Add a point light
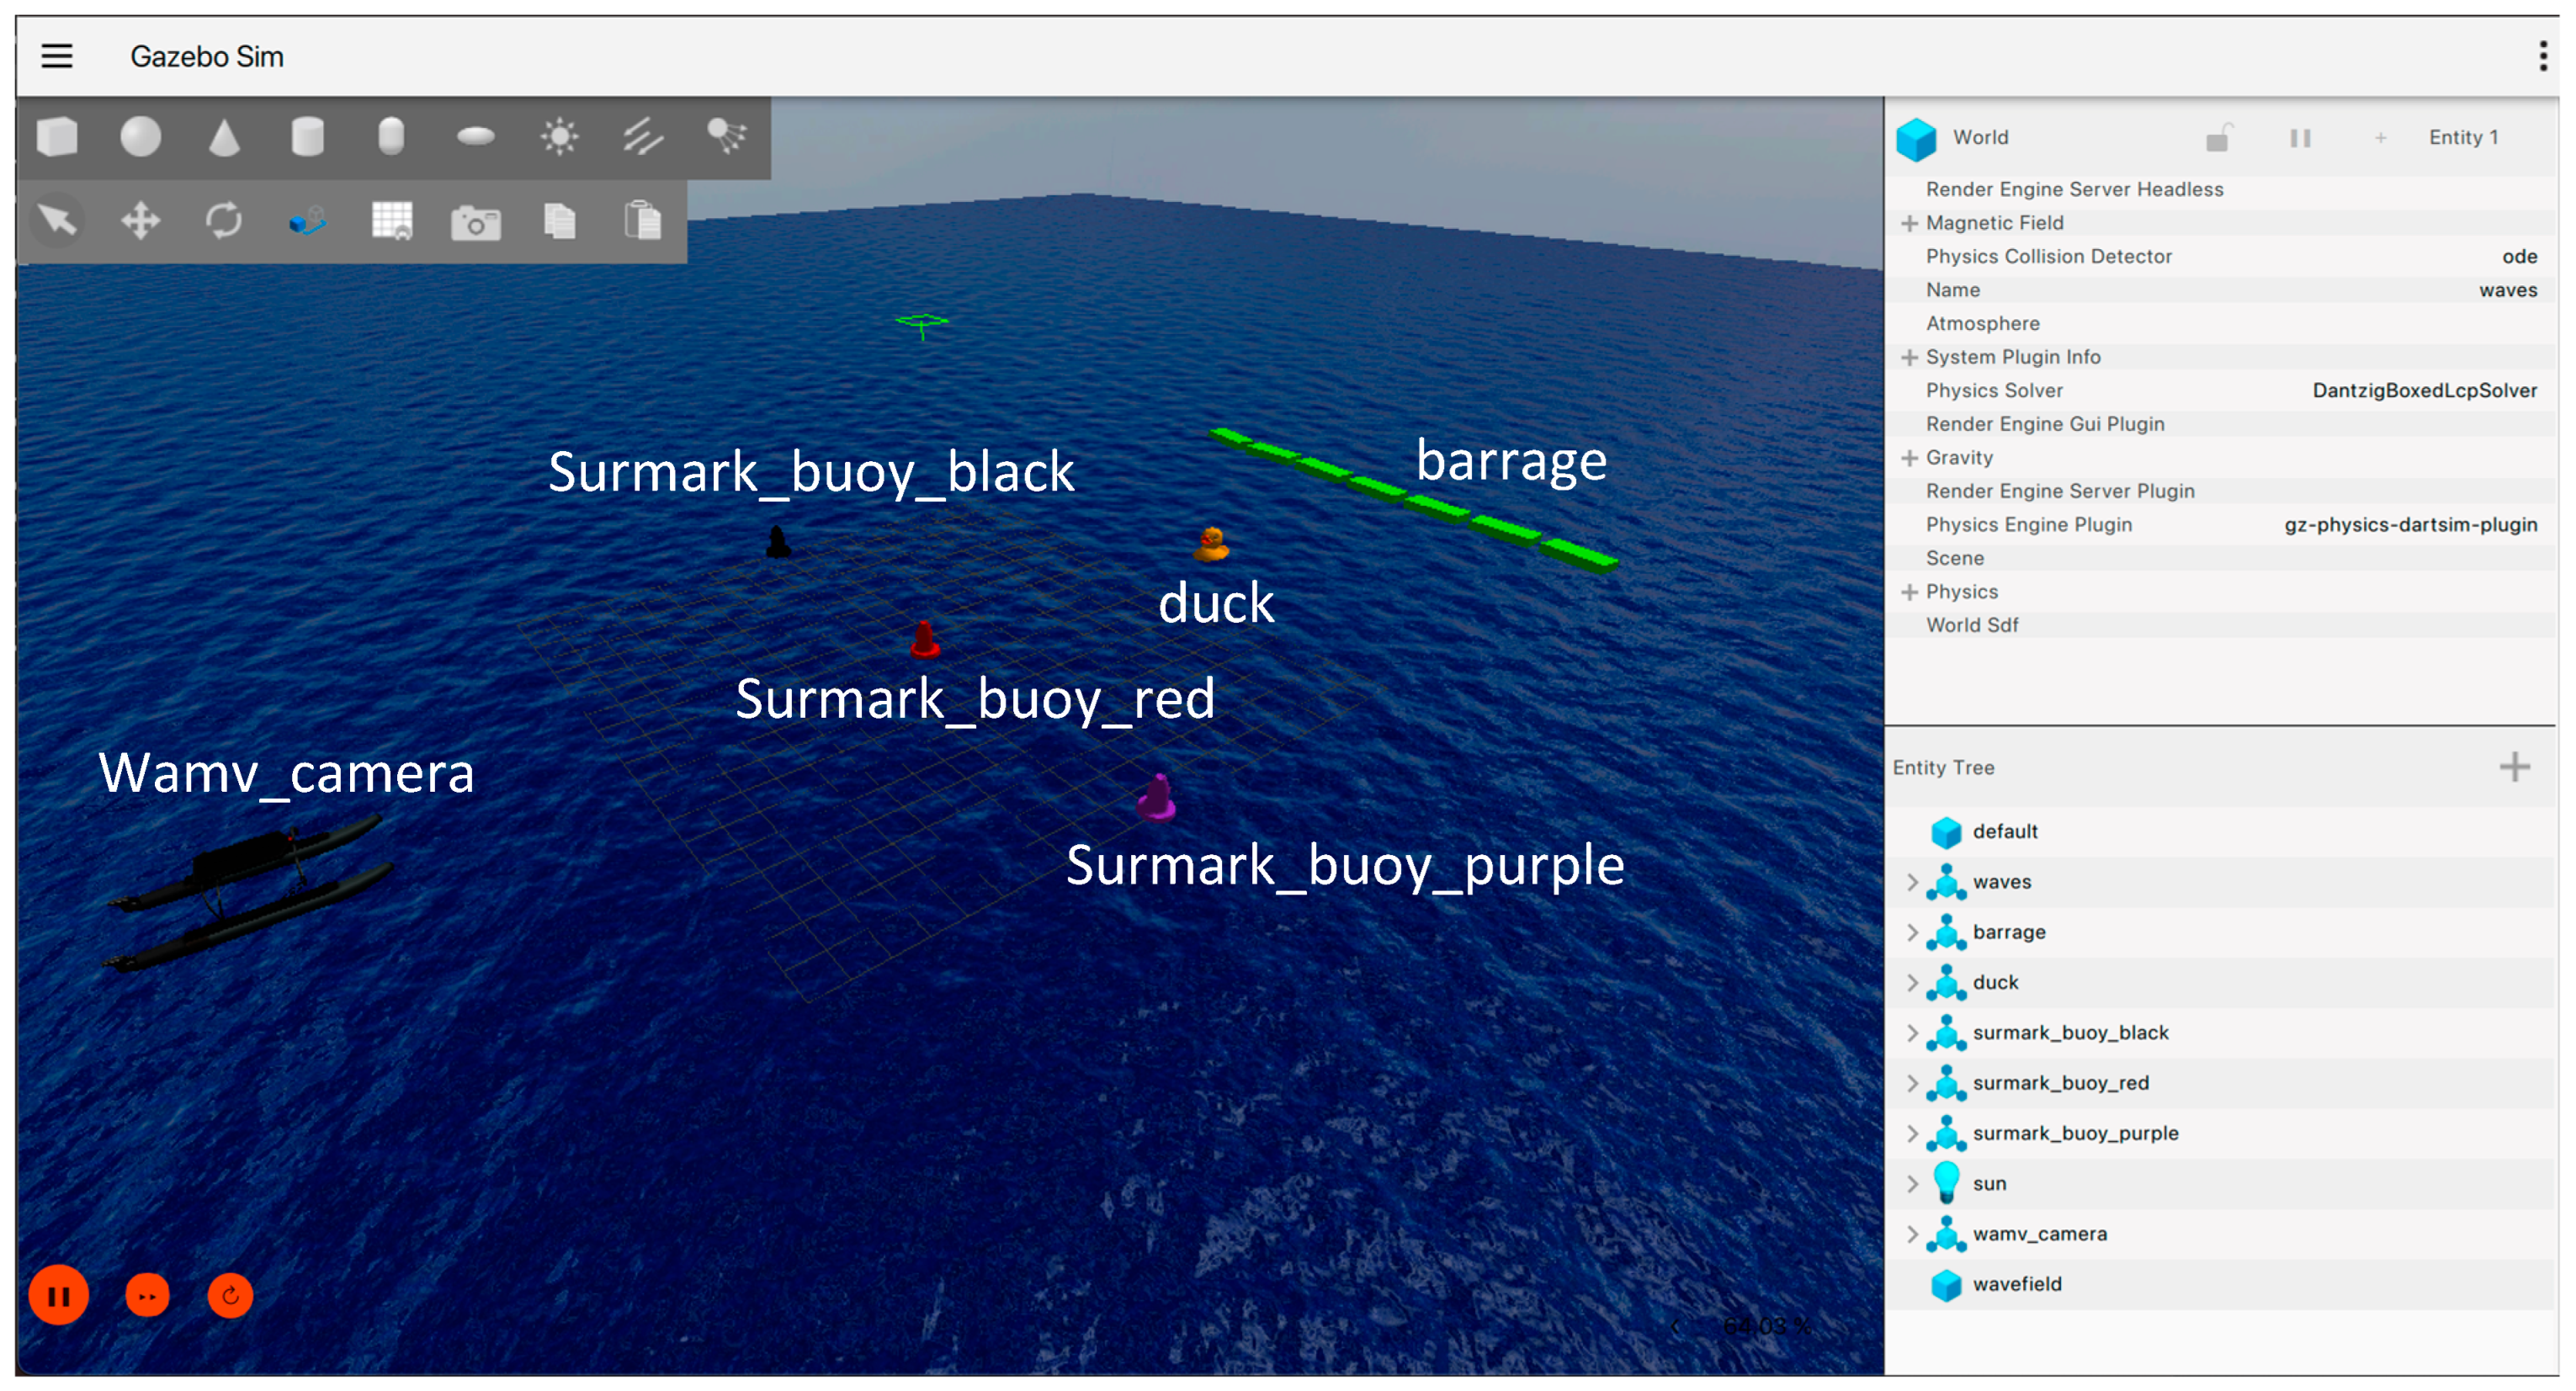This screenshot has height=1391, width=2576. coord(559,137)
